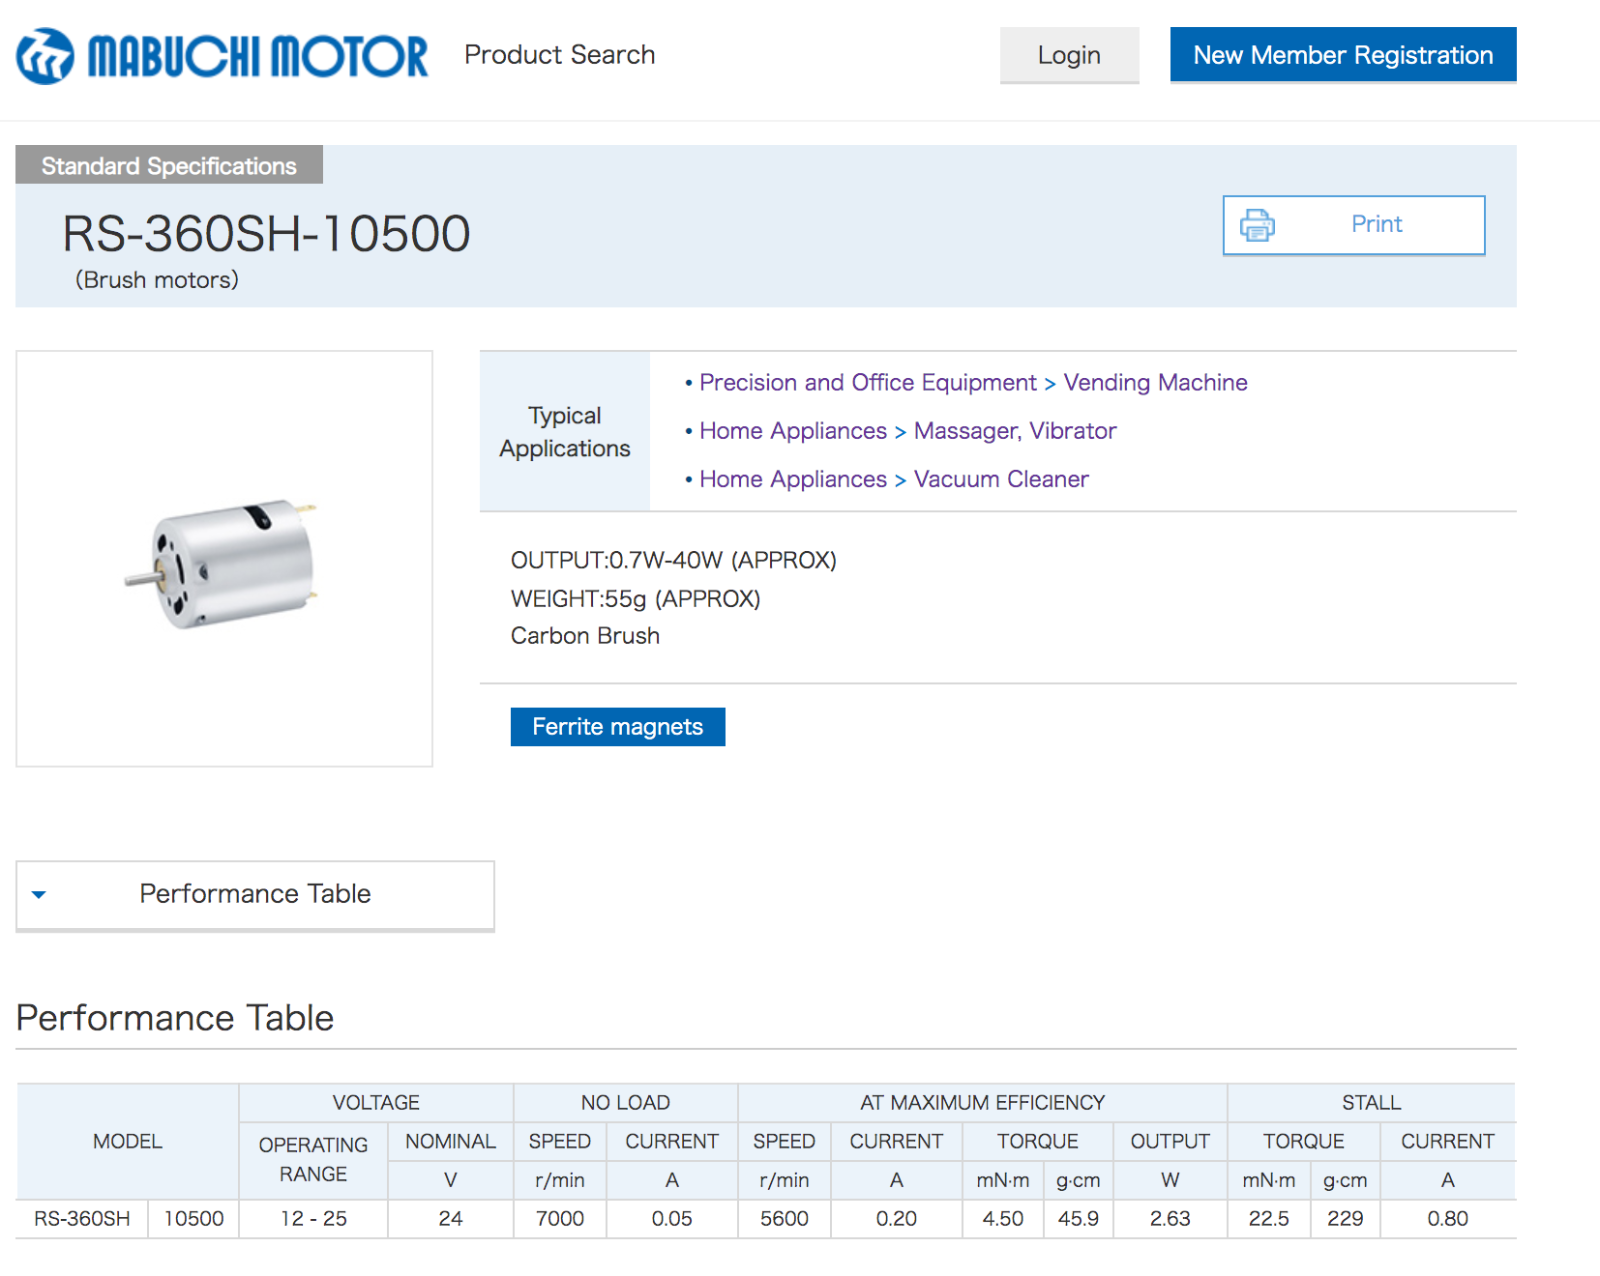Screen dimensions: 1600x1276
Task: Click the printer icon in Print button
Action: [x=1257, y=225]
